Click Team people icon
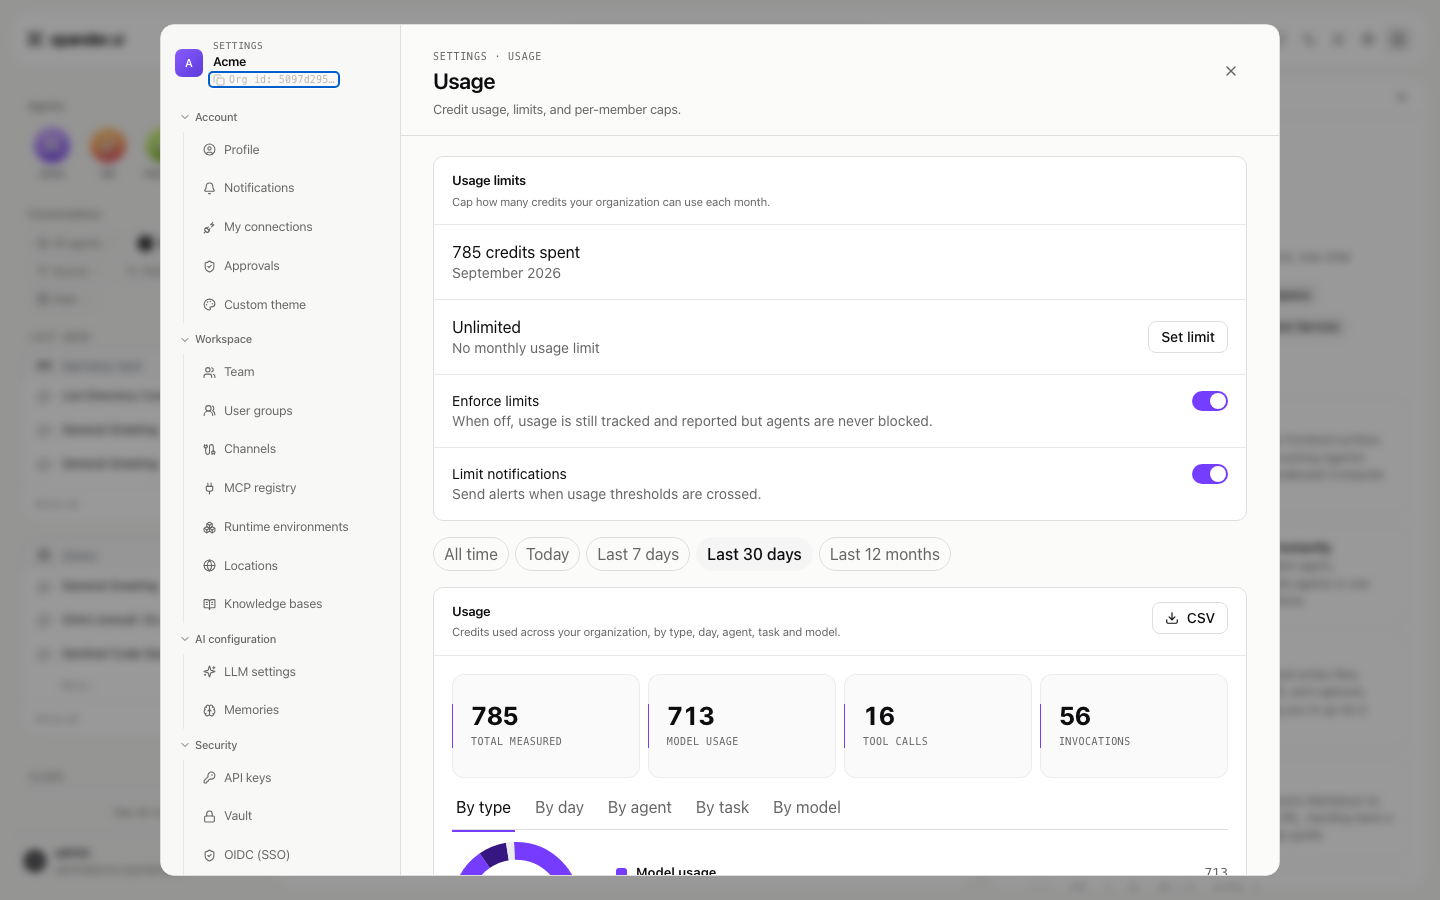This screenshot has width=1440, height=900. (x=209, y=372)
